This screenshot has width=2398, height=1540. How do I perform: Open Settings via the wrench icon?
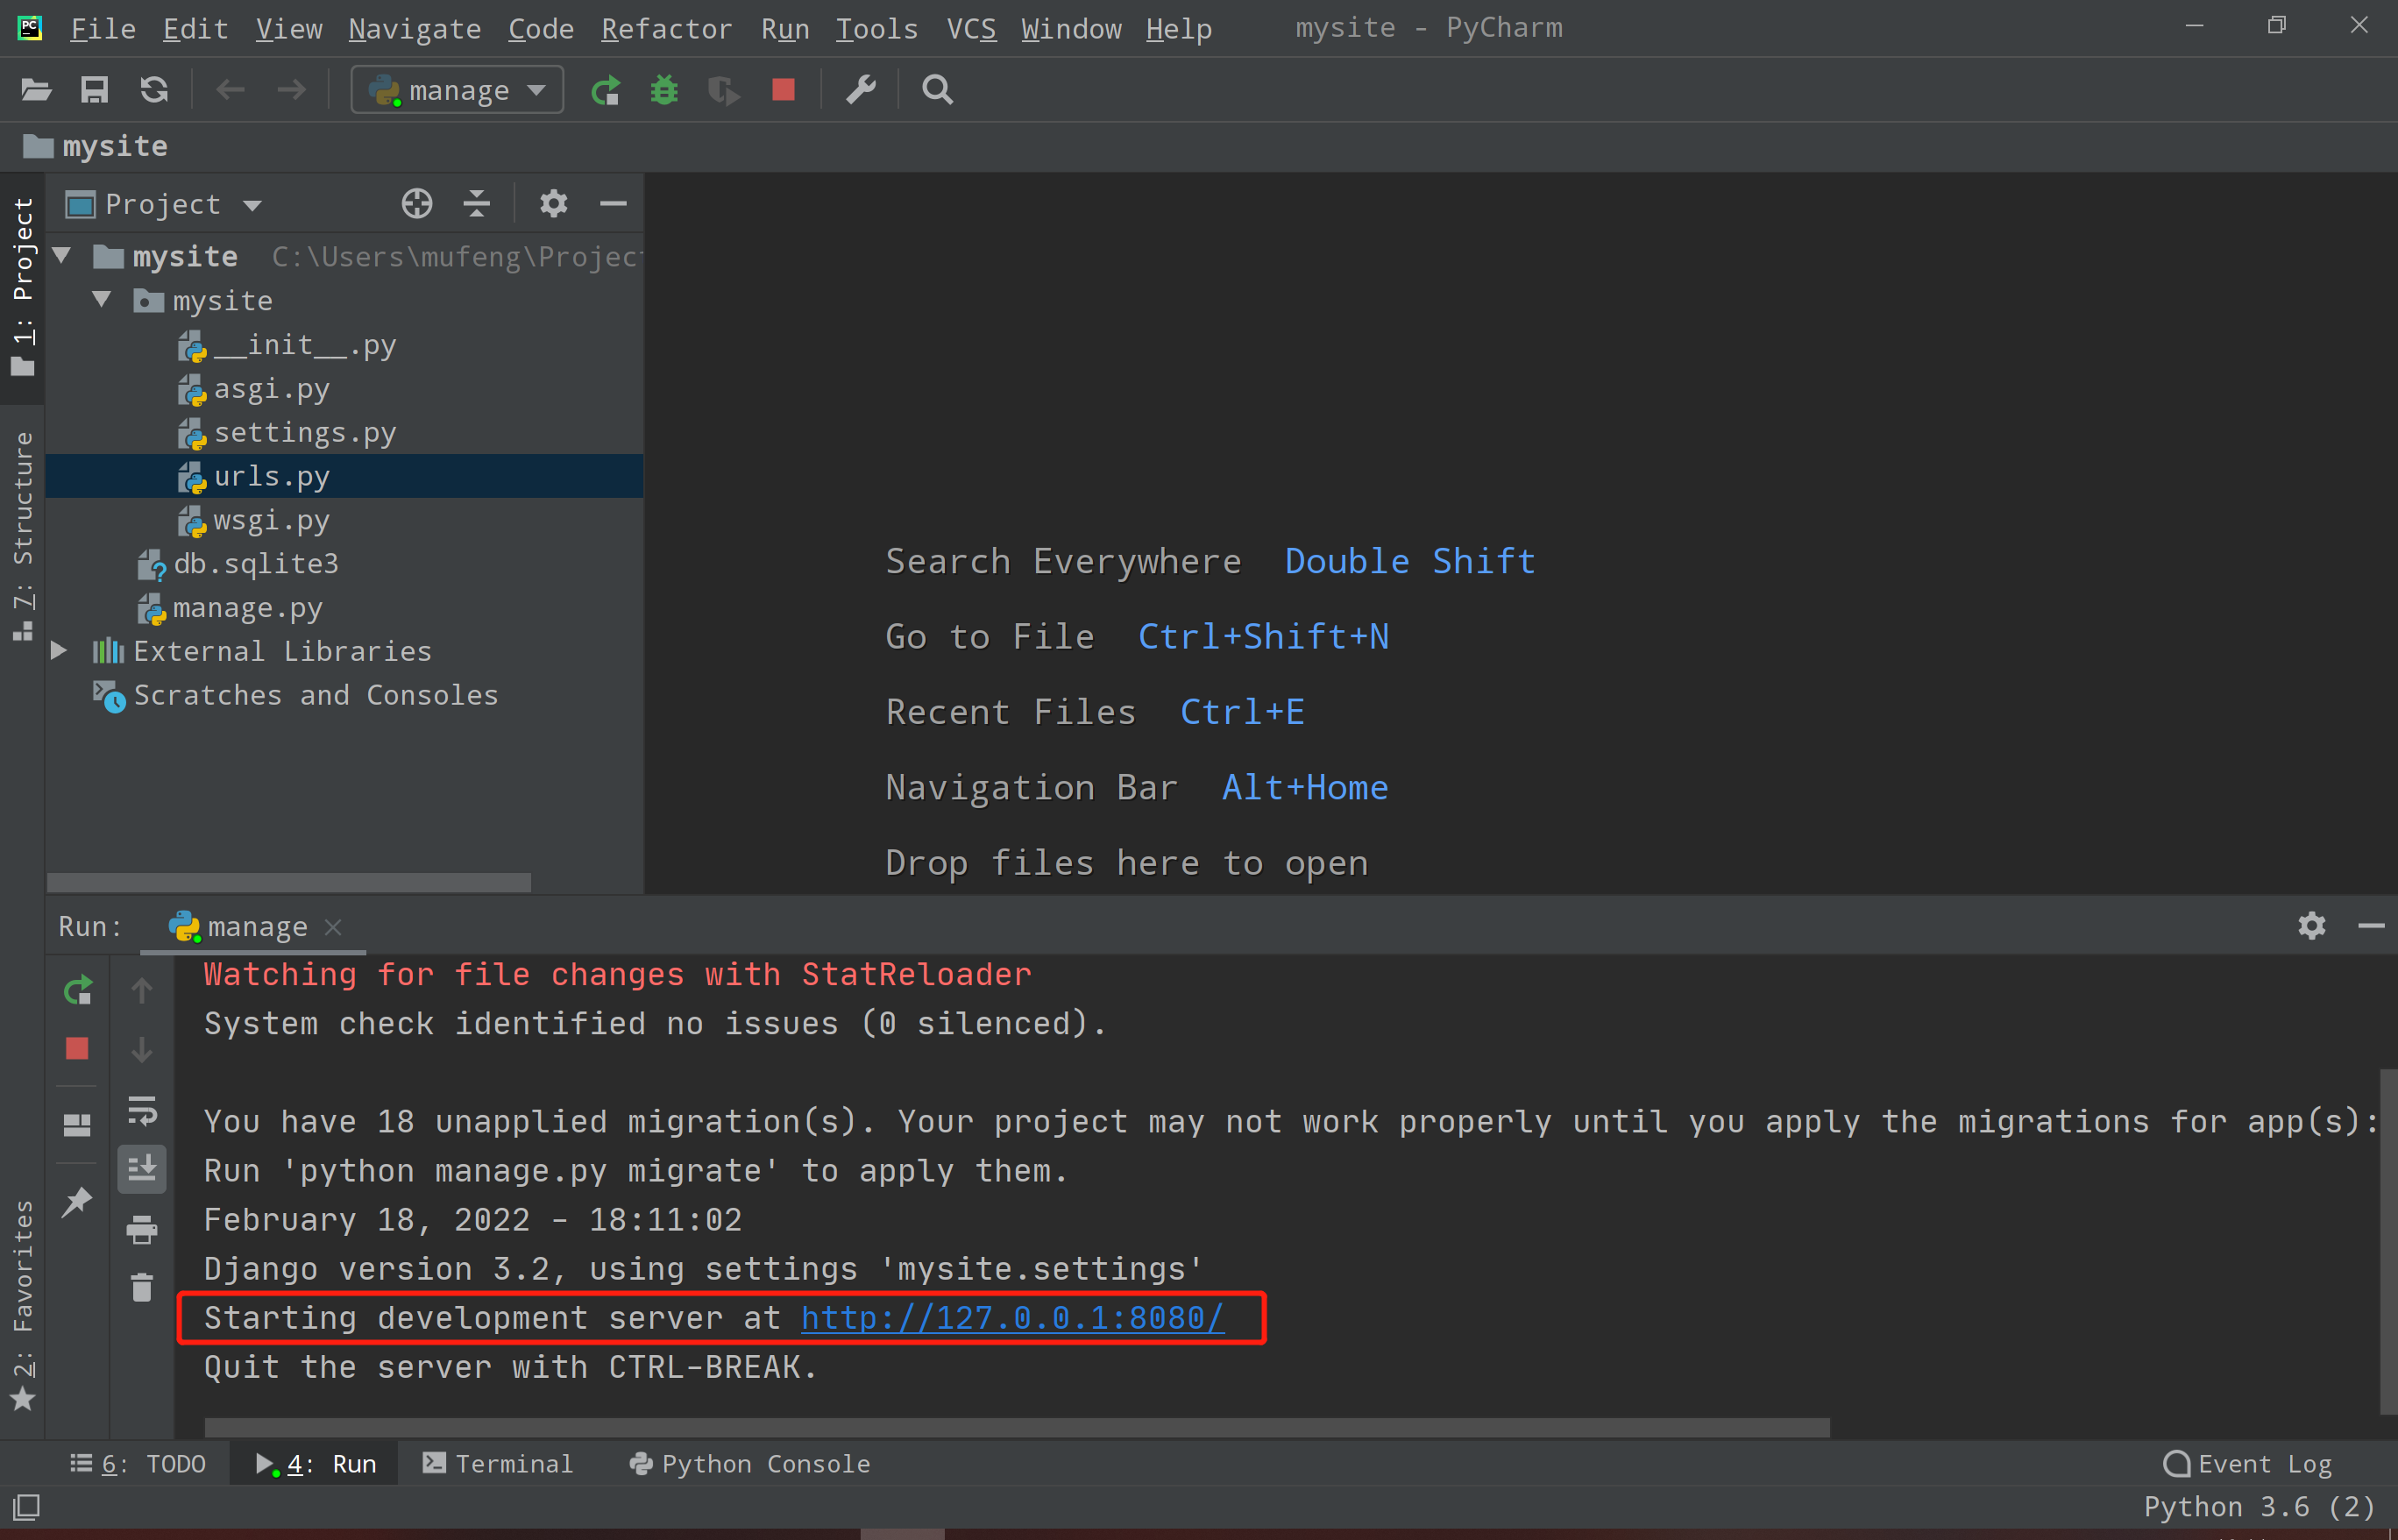click(x=861, y=90)
